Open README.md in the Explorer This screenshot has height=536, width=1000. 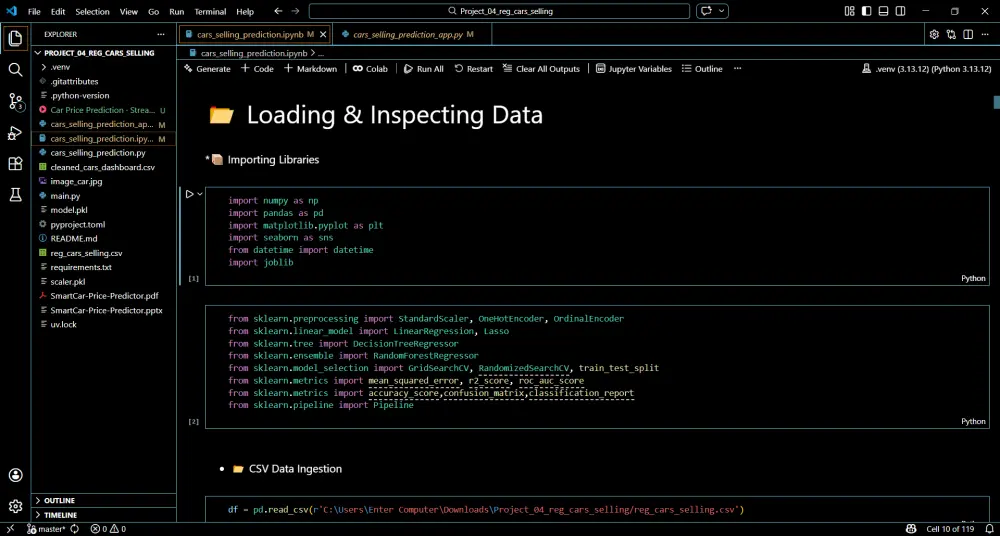[x=103, y=239]
